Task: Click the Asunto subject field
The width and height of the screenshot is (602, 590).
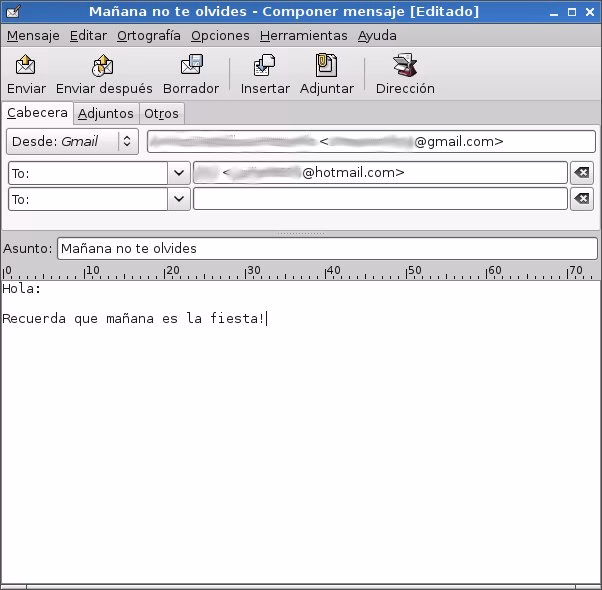Action: (327, 248)
